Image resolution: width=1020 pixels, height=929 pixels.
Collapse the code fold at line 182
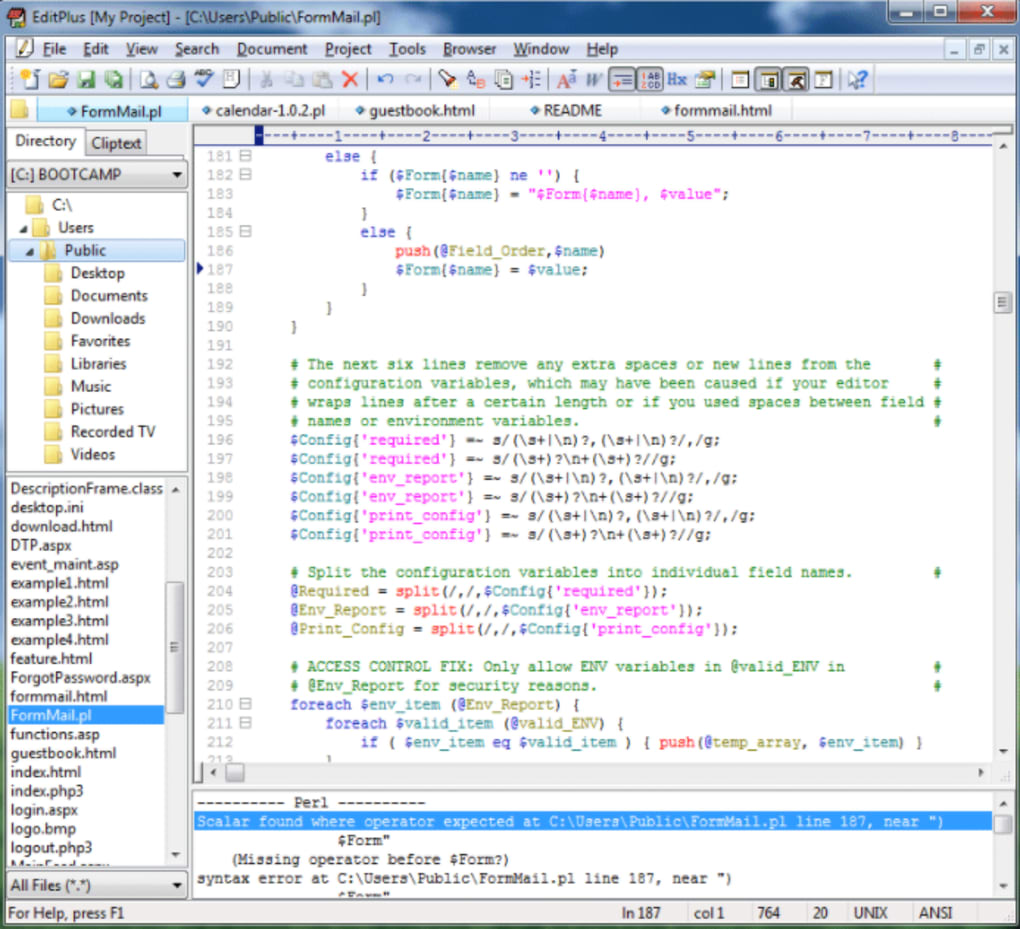pyautogui.click(x=245, y=174)
